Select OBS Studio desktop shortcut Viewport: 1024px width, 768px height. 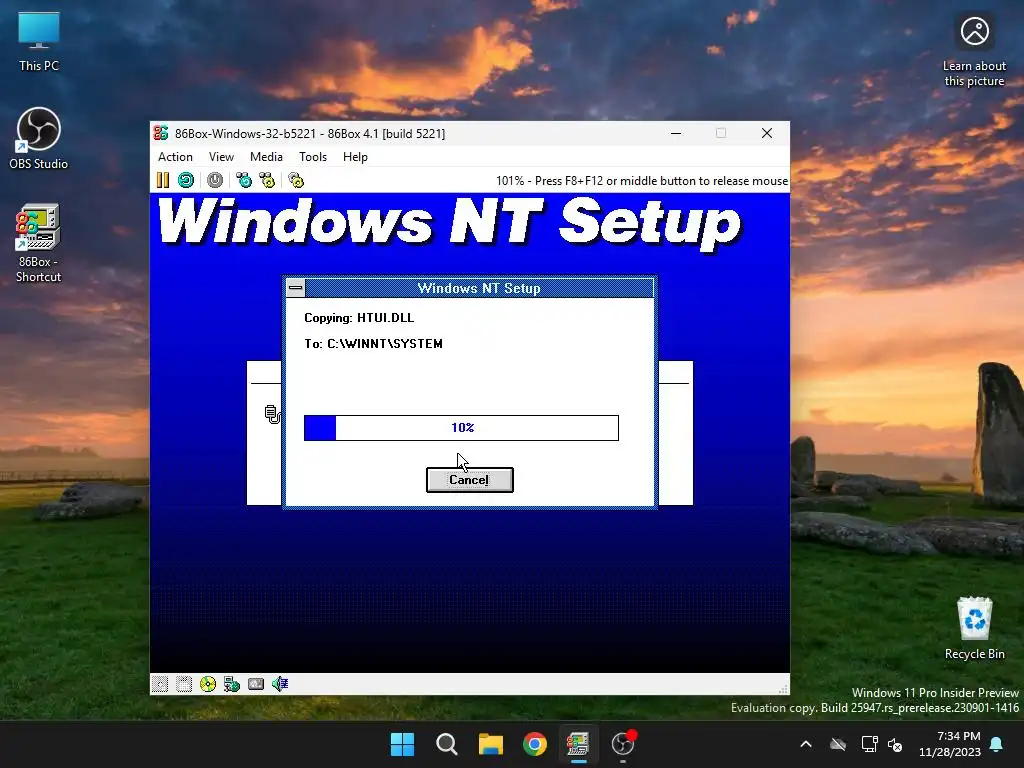pyautogui.click(x=39, y=138)
